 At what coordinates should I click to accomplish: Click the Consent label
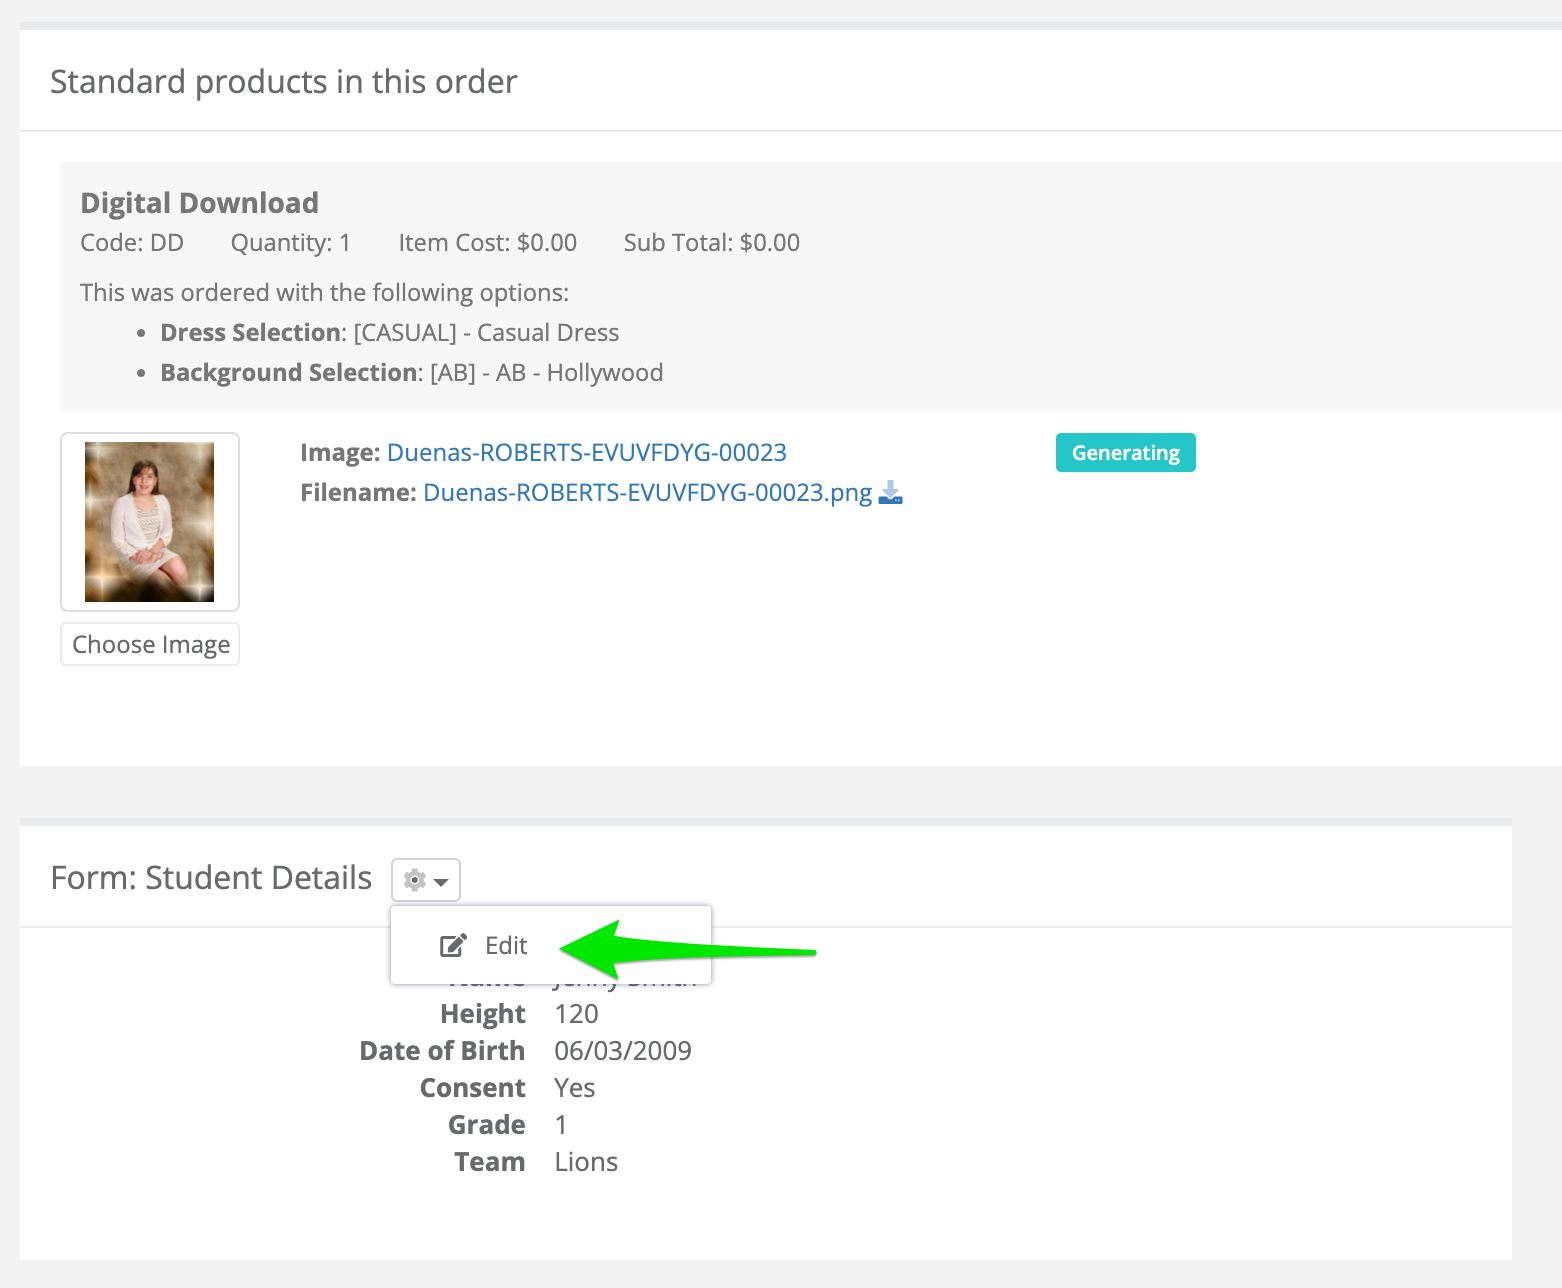tap(473, 1088)
